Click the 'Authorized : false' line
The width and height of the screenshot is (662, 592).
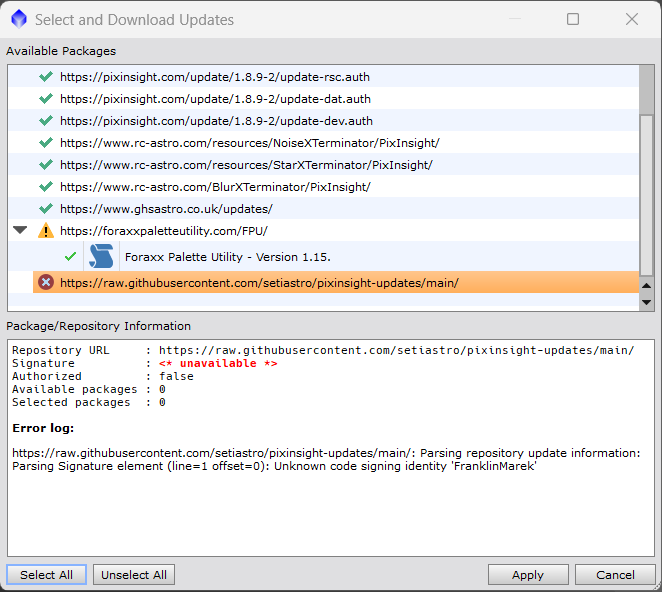tap(103, 376)
